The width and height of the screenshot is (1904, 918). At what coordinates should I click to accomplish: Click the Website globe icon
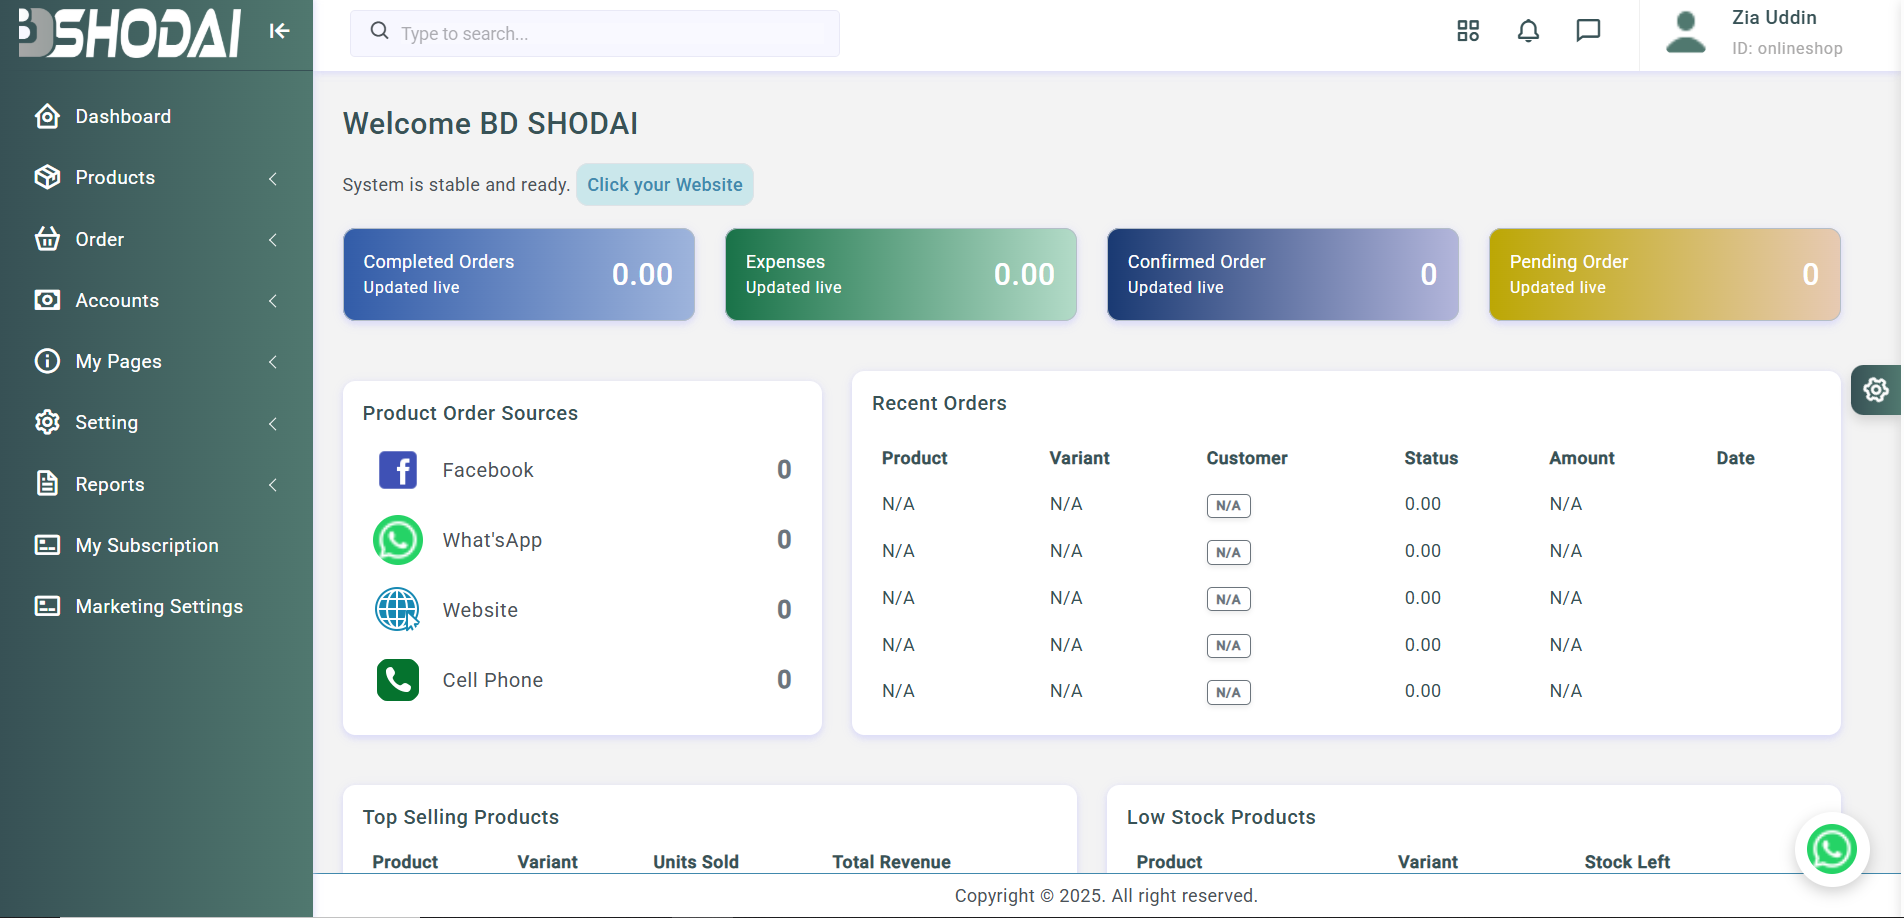coord(398,610)
